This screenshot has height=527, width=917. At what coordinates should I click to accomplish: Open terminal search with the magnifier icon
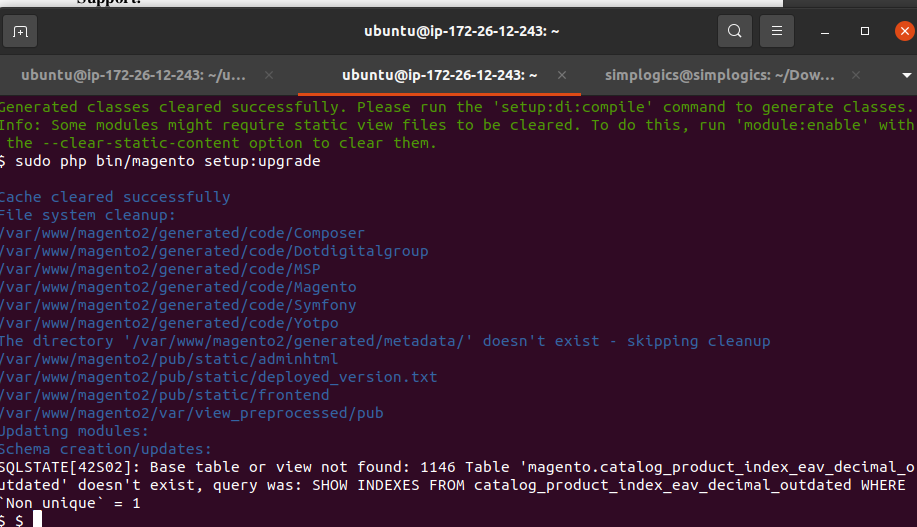tap(734, 32)
